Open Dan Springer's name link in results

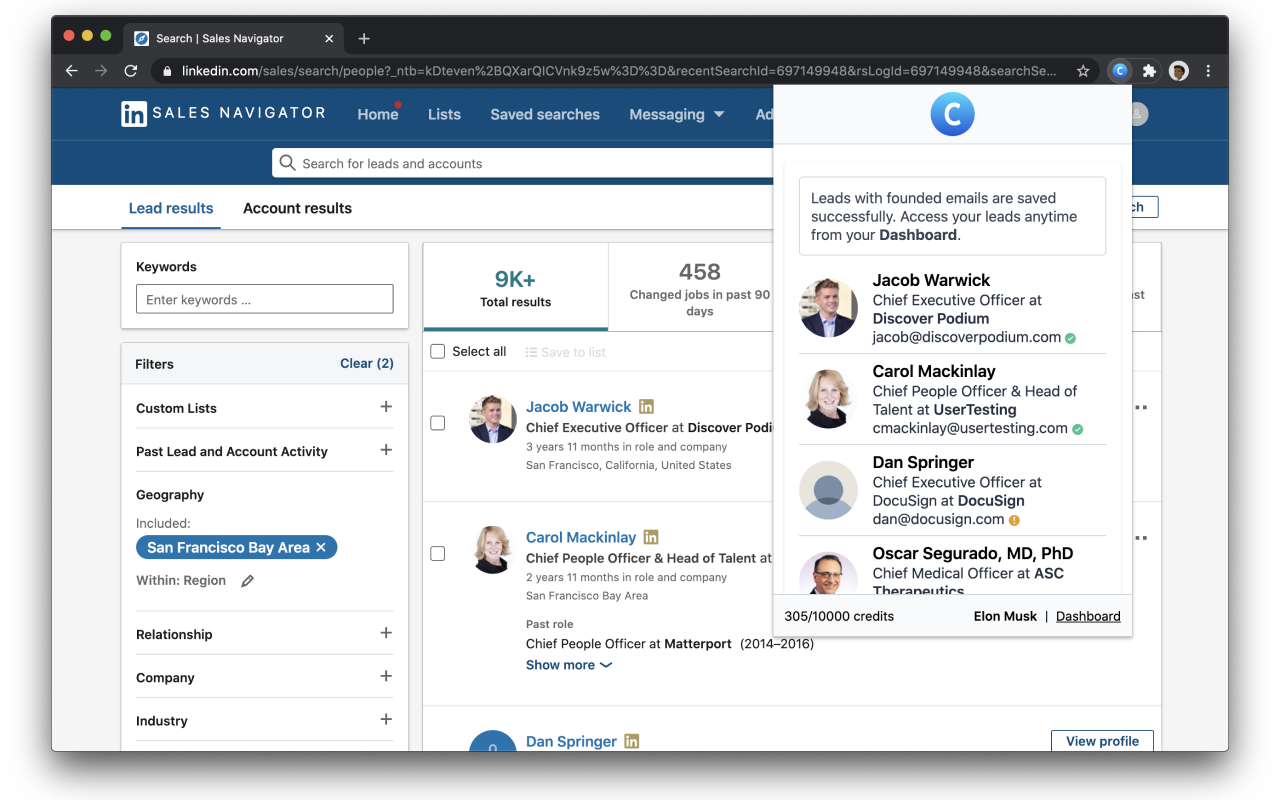tap(571, 741)
